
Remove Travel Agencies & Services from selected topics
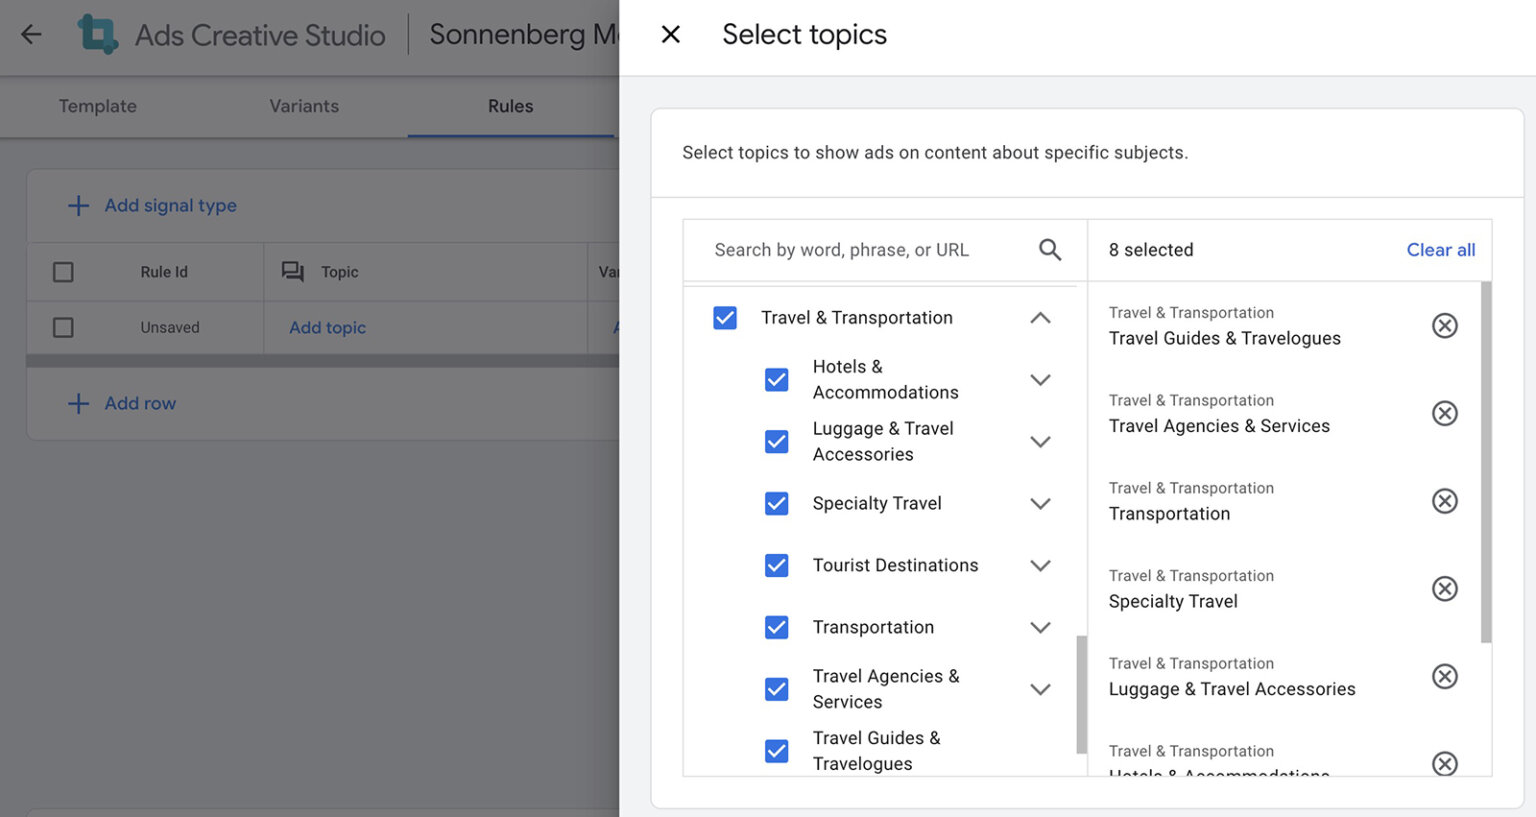(x=1444, y=413)
